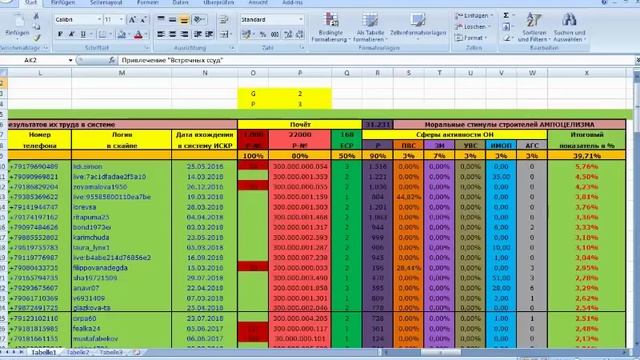Switch to the Daten ribbon tab
The image size is (640, 360).
pos(180,2)
